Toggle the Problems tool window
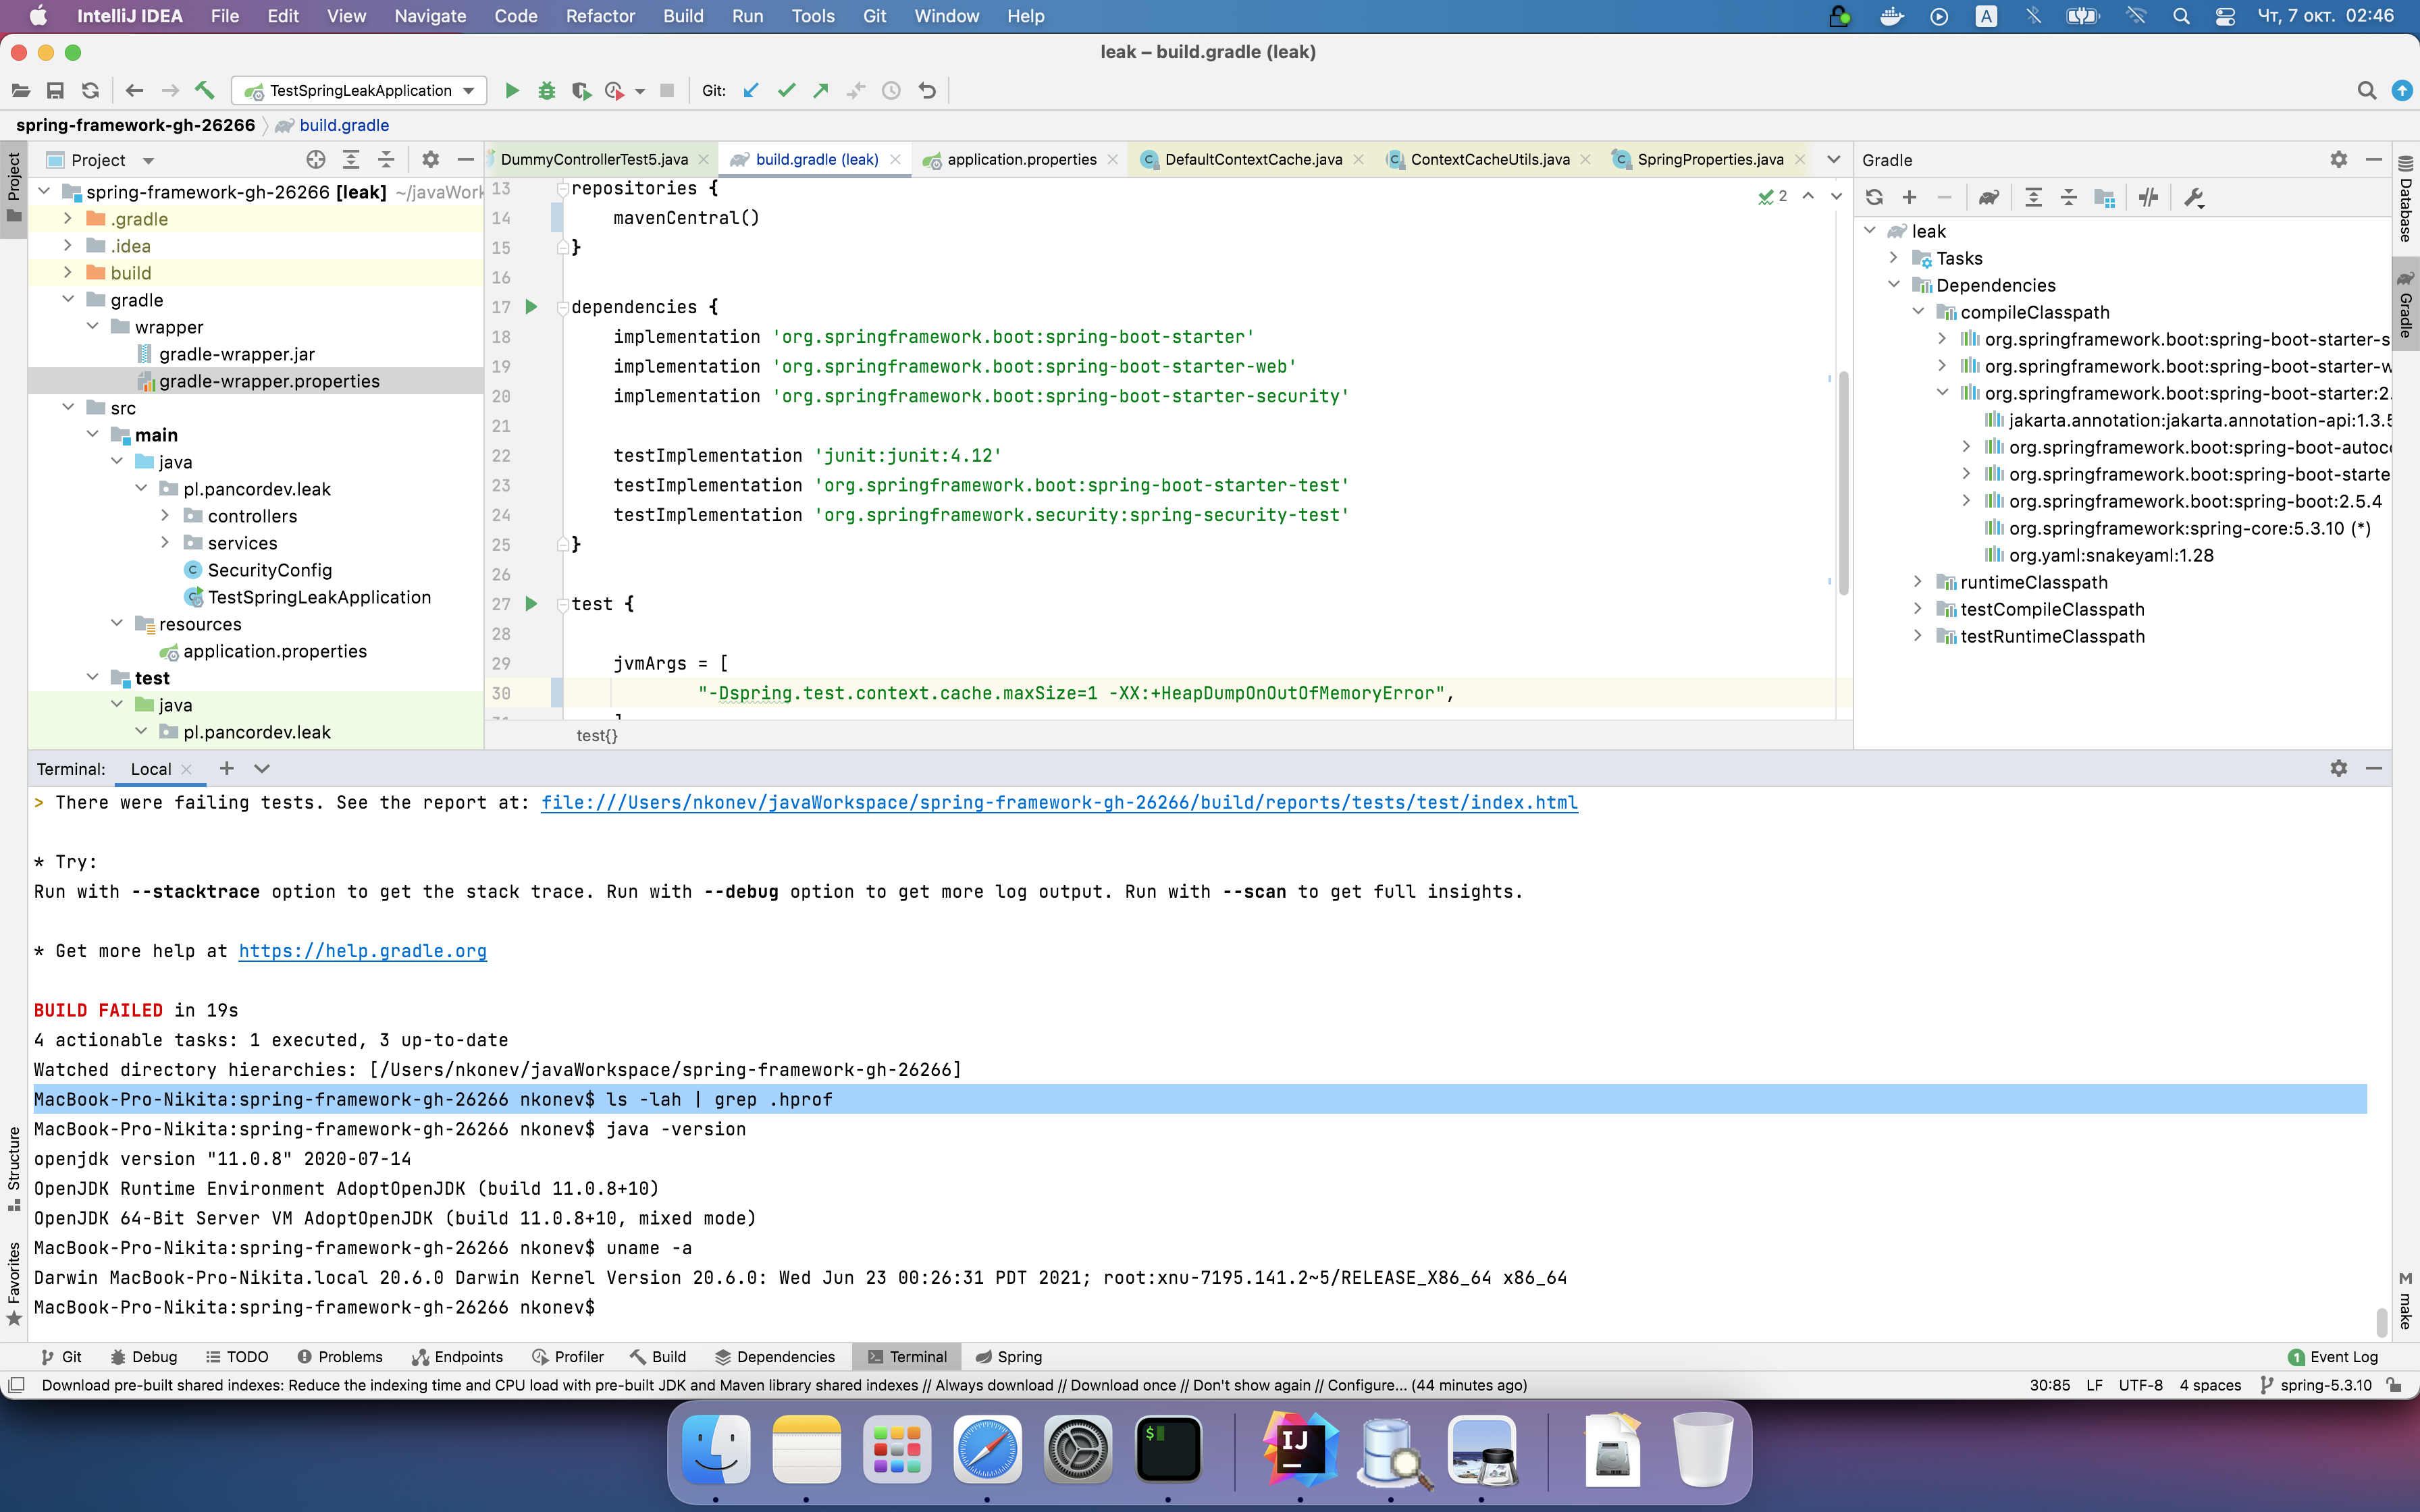Screen dimensions: 2420x1512 tap(340, 1357)
